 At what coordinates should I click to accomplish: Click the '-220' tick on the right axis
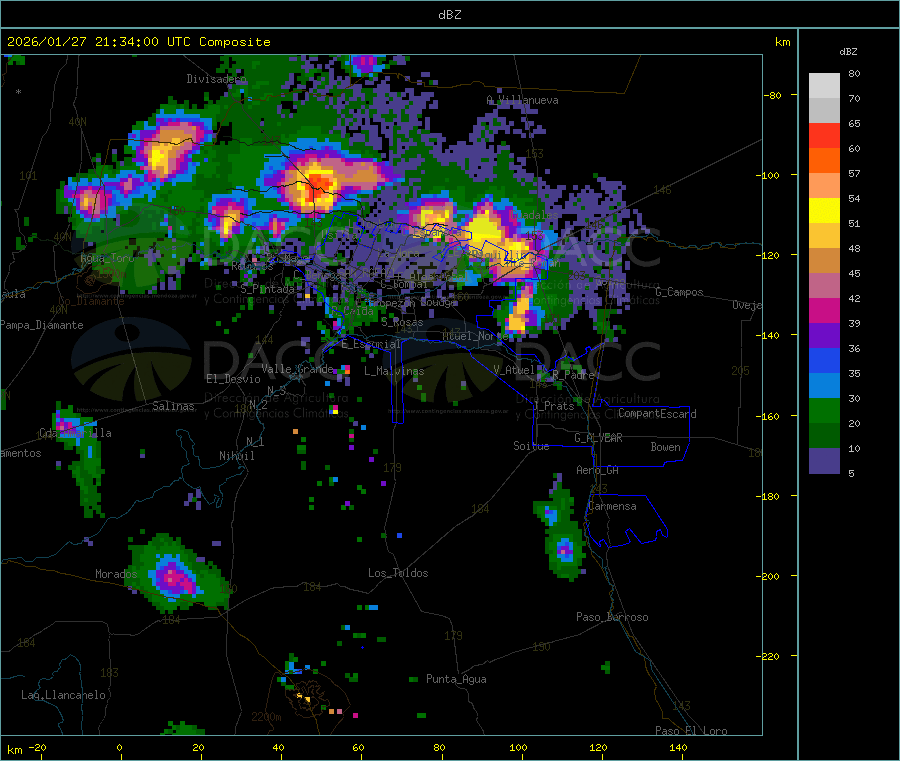[x=767, y=657]
